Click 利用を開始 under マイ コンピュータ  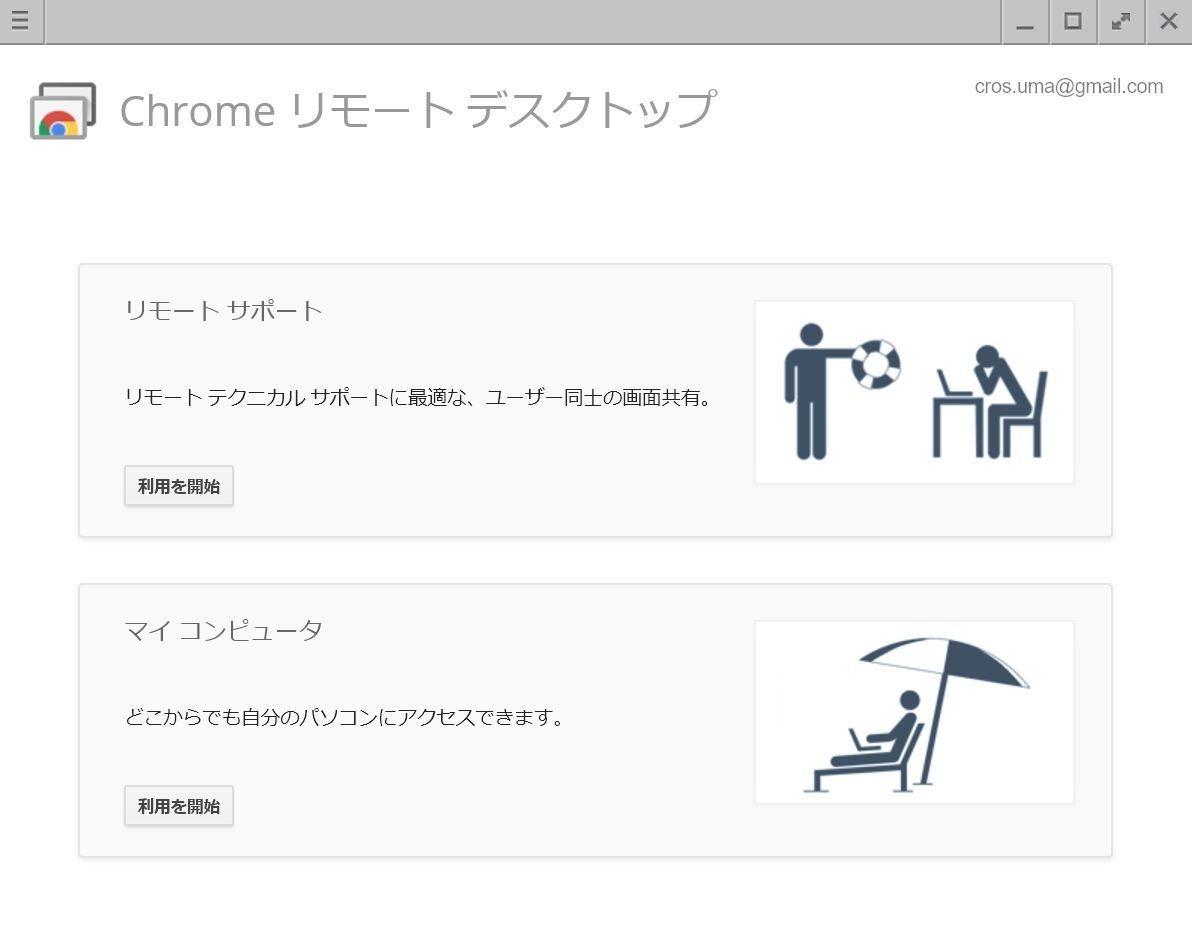[178, 805]
